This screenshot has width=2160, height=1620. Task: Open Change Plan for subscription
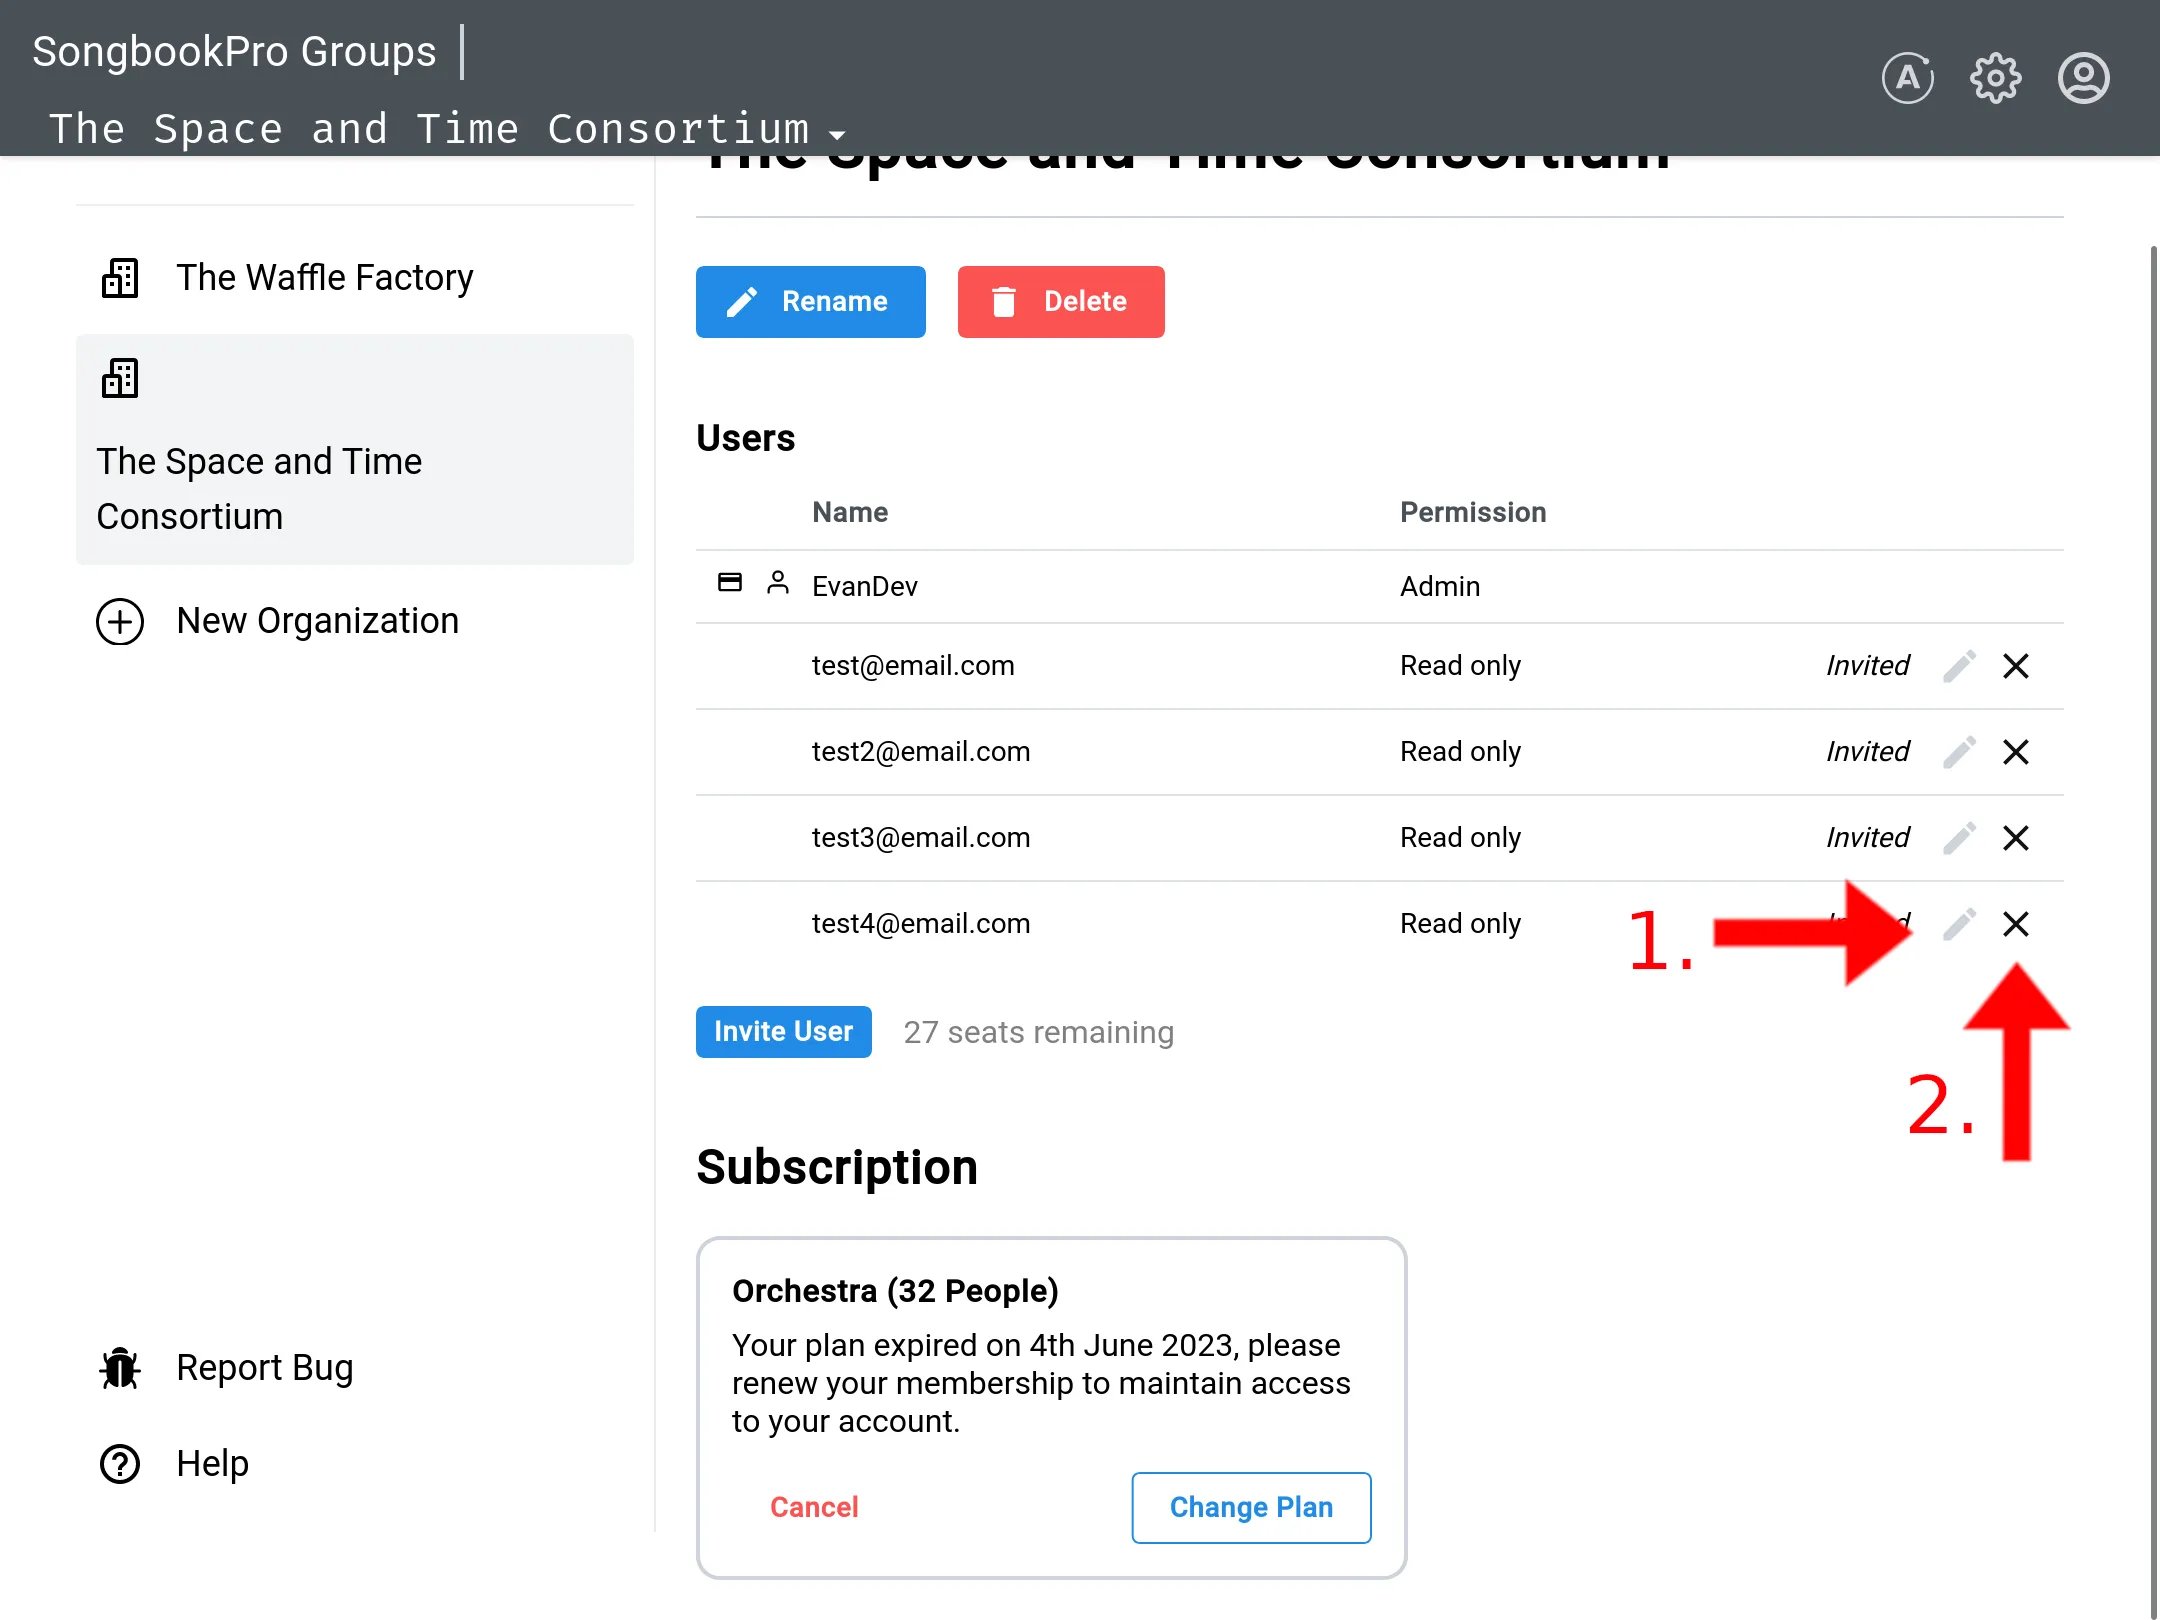pyautogui.click(x=1251, y=1507)
